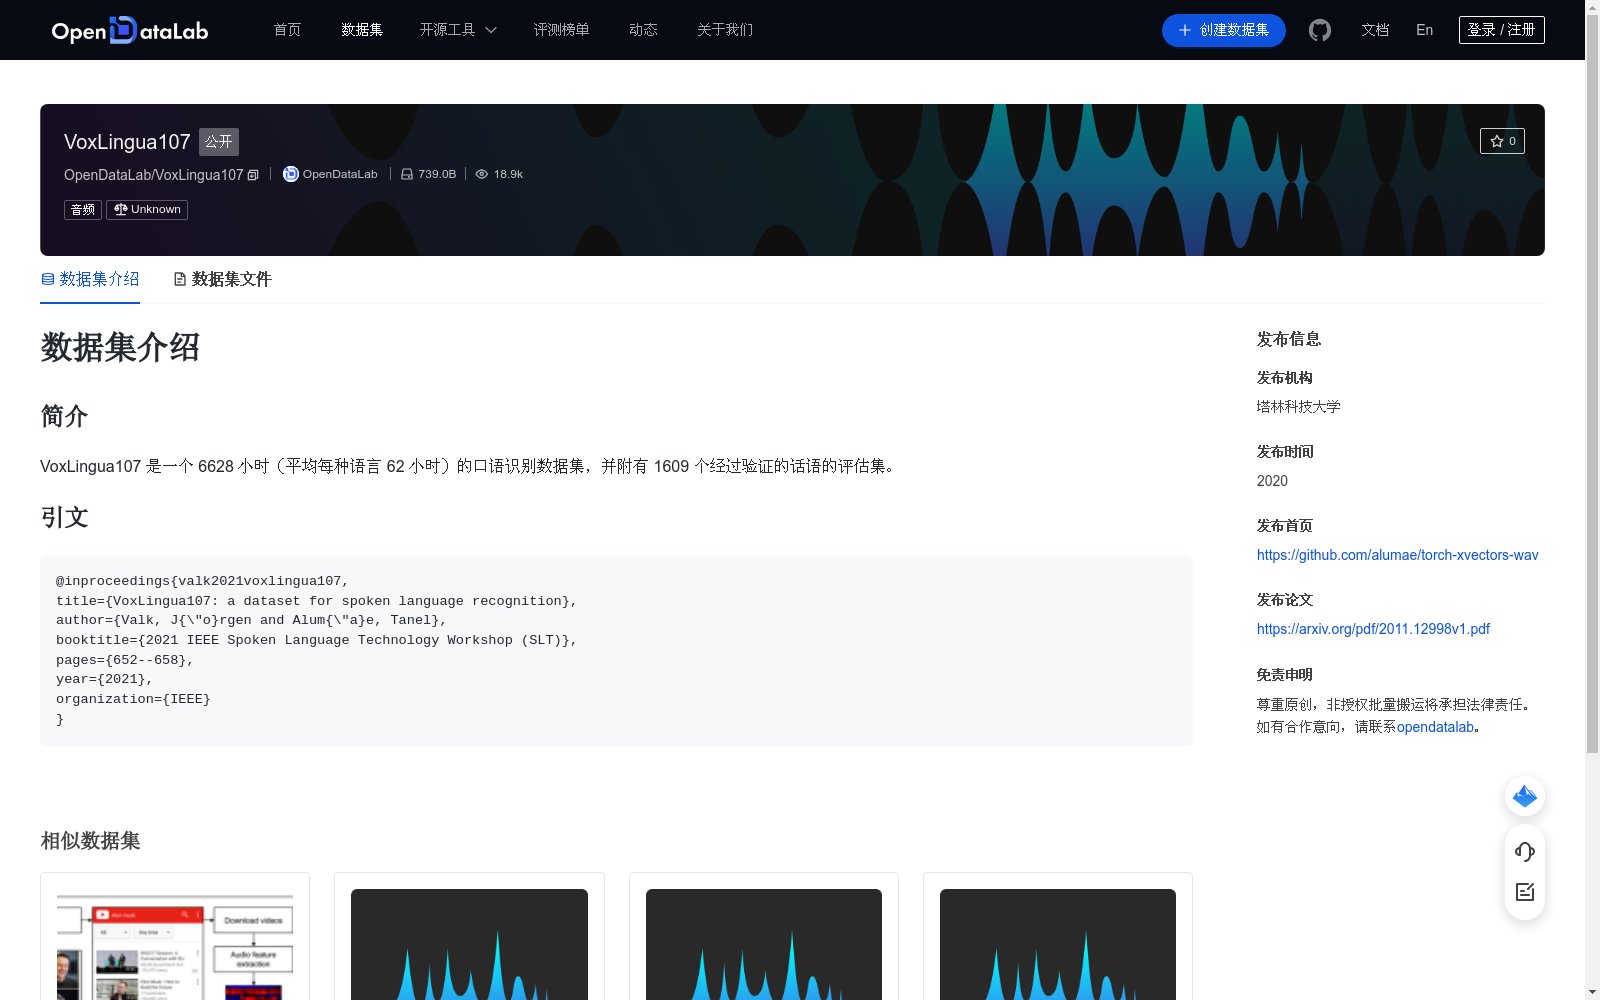Screen dimensions: 1600x1000
Task: Click the 公开 badge
Action: coord(219,142)
